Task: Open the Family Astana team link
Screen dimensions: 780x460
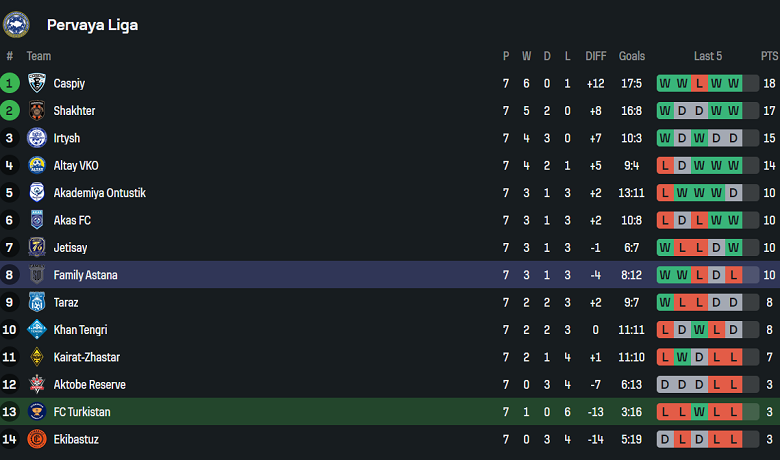Action: pyautogui.click(x=85, y=275)
